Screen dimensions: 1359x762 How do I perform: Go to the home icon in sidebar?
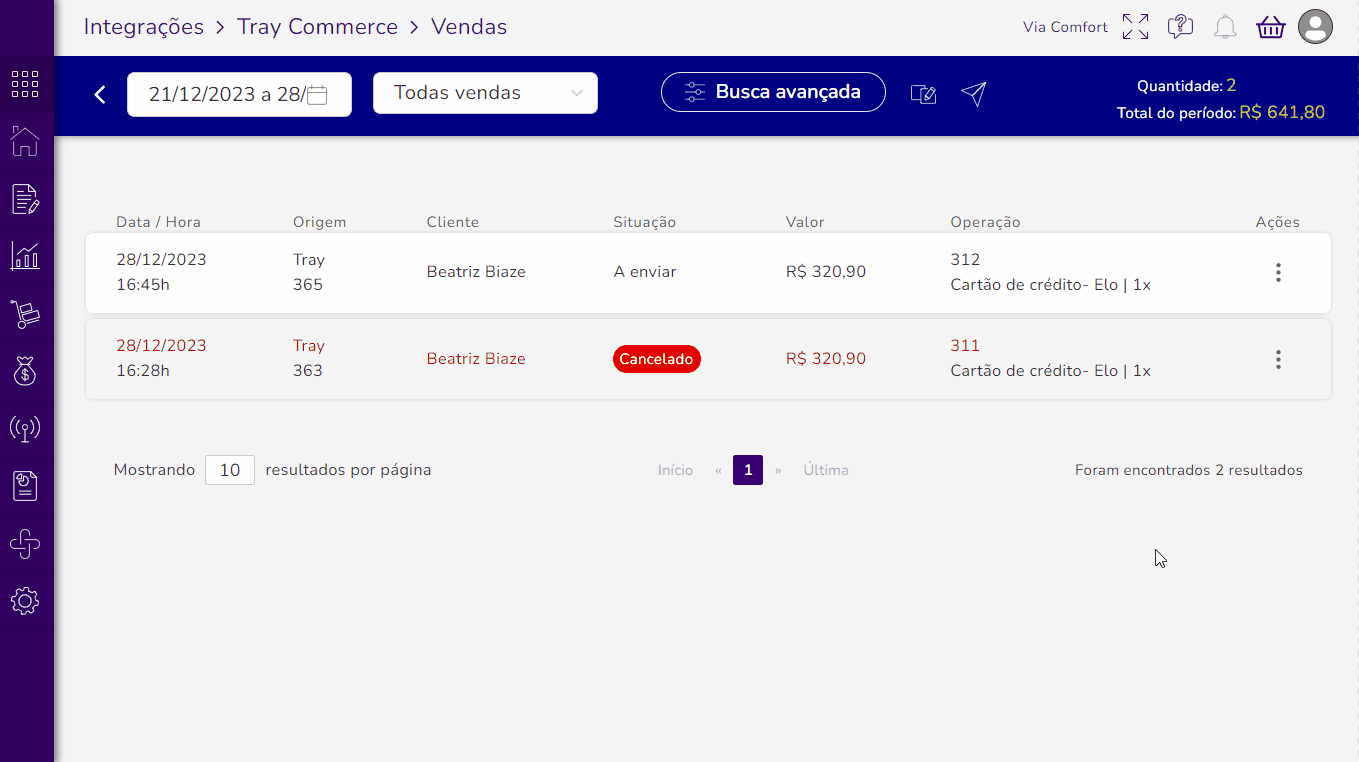(x=25, y=142)
